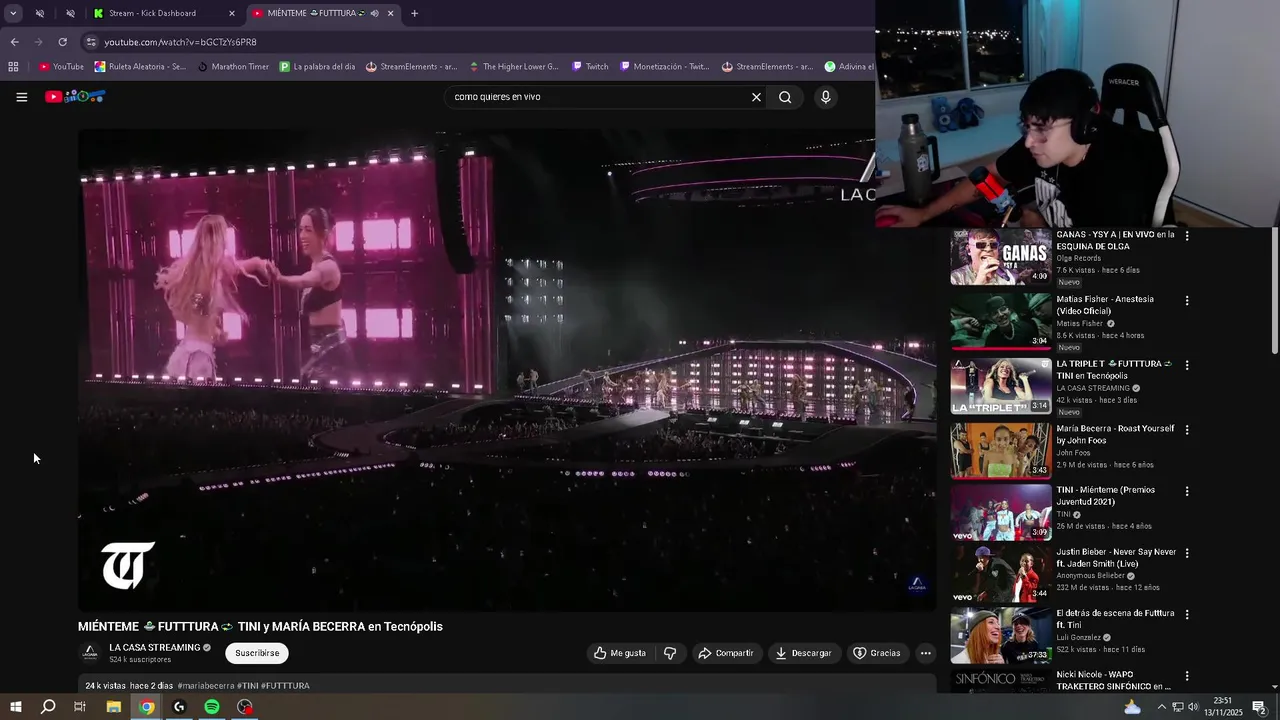Click the search box containing 'como quieres en vivo'
Screen dimensions: 1280x720
(598, 97)
